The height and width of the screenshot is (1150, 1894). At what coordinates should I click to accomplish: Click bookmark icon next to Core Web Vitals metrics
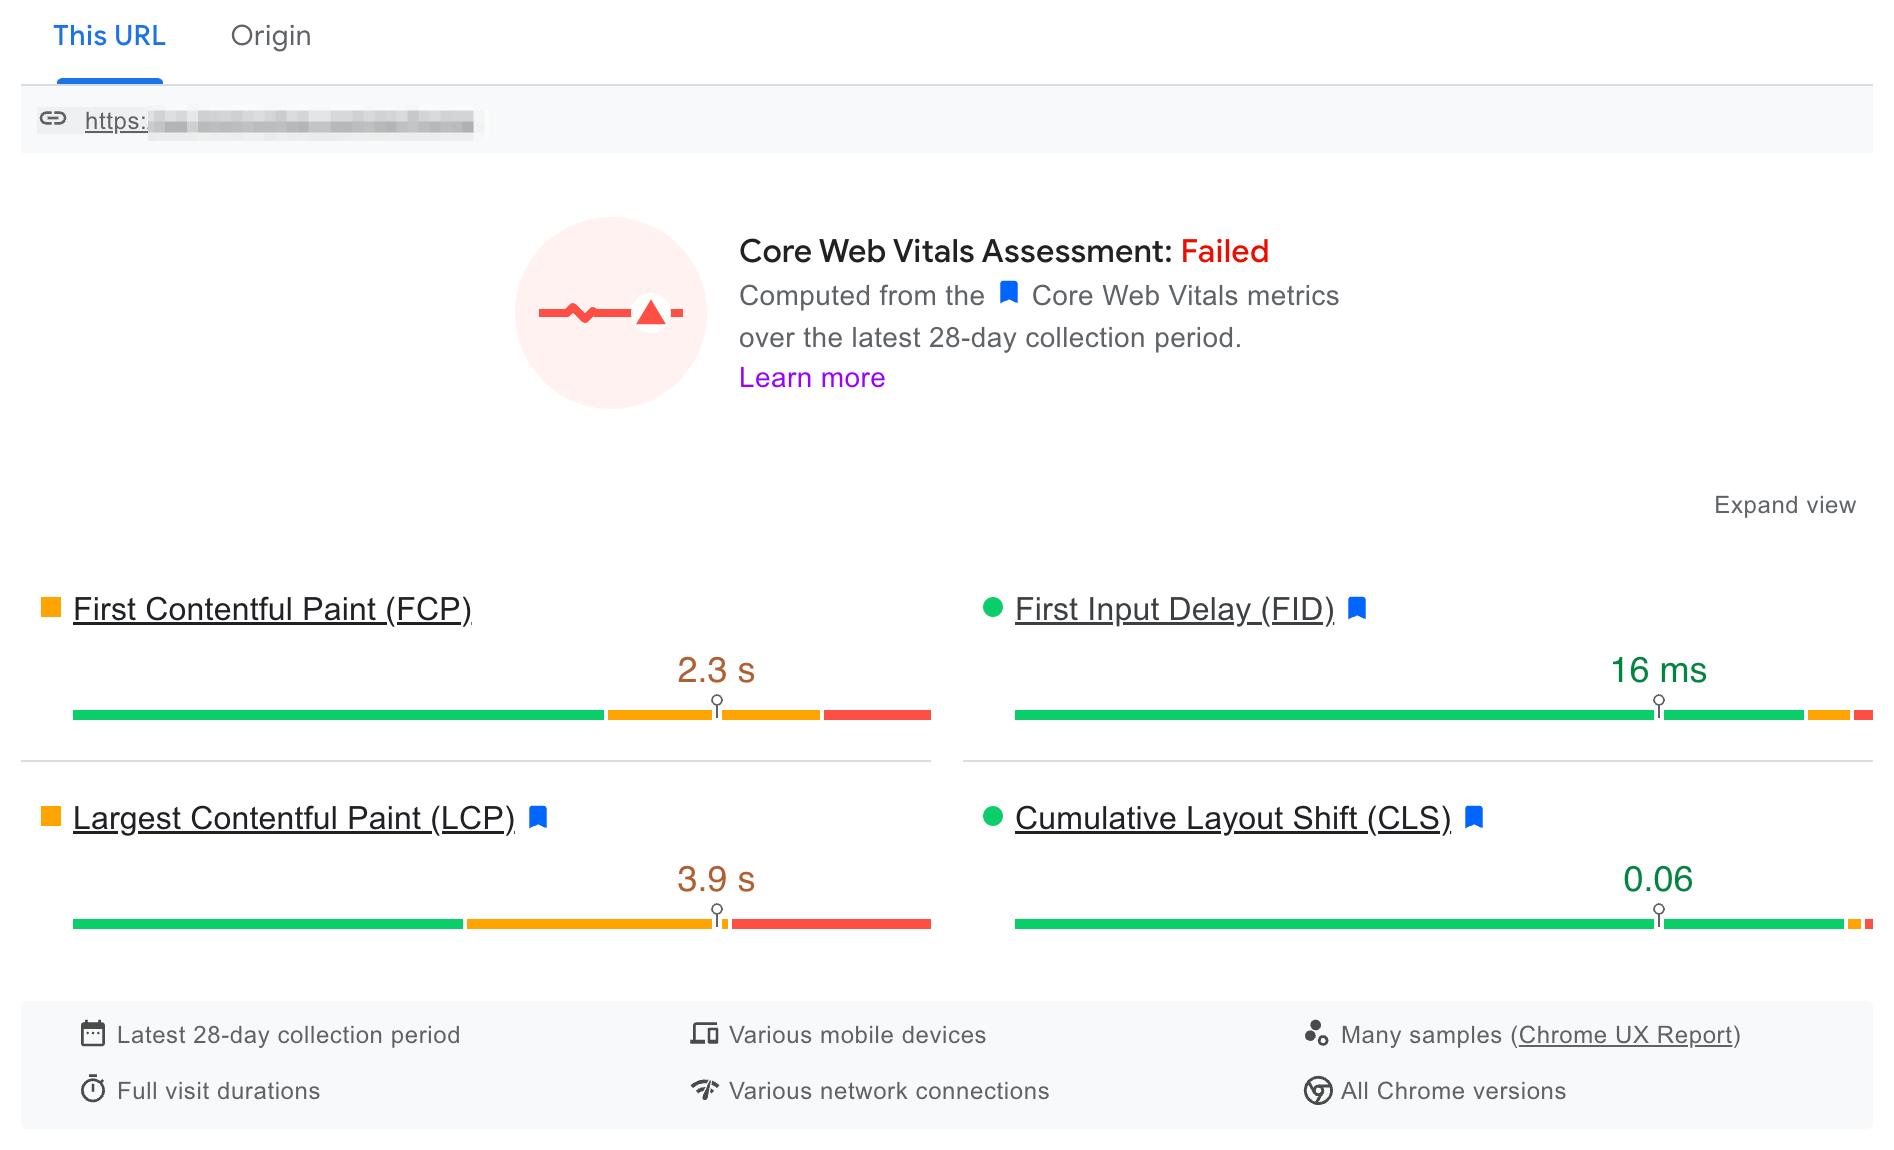click(x=1009, y=293)
